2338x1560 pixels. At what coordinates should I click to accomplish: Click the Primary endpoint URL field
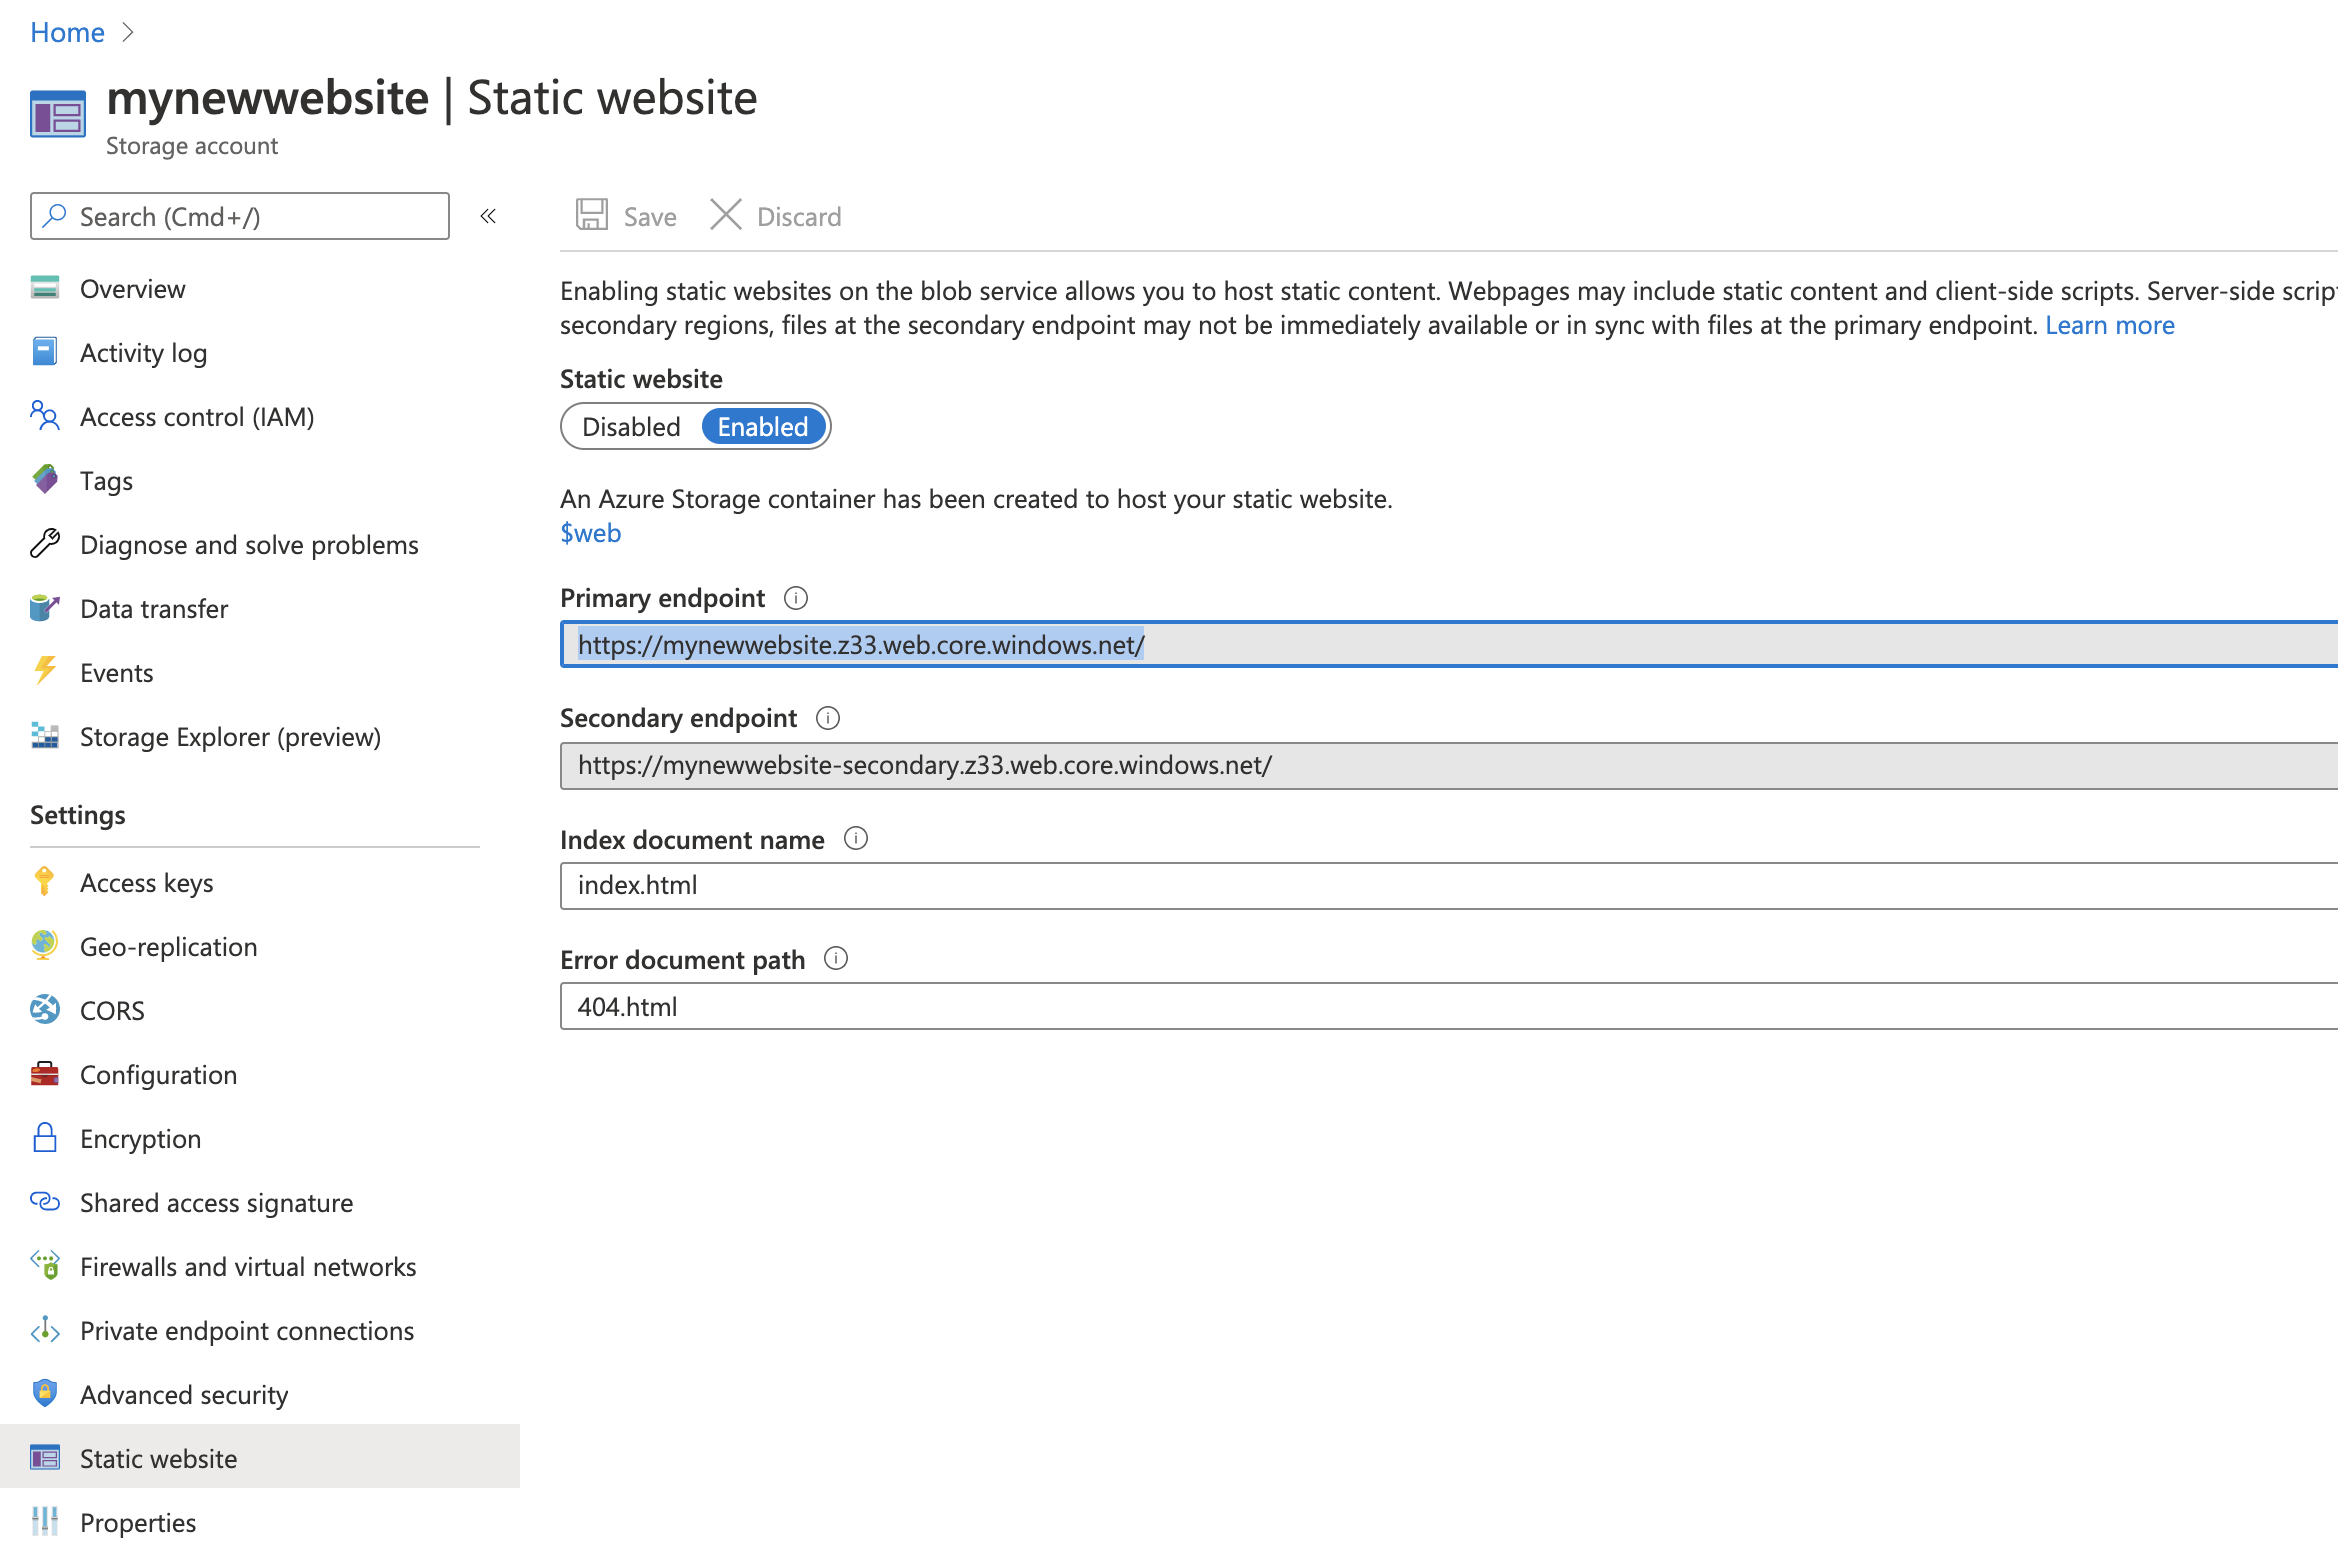(x=1449, y=645)
